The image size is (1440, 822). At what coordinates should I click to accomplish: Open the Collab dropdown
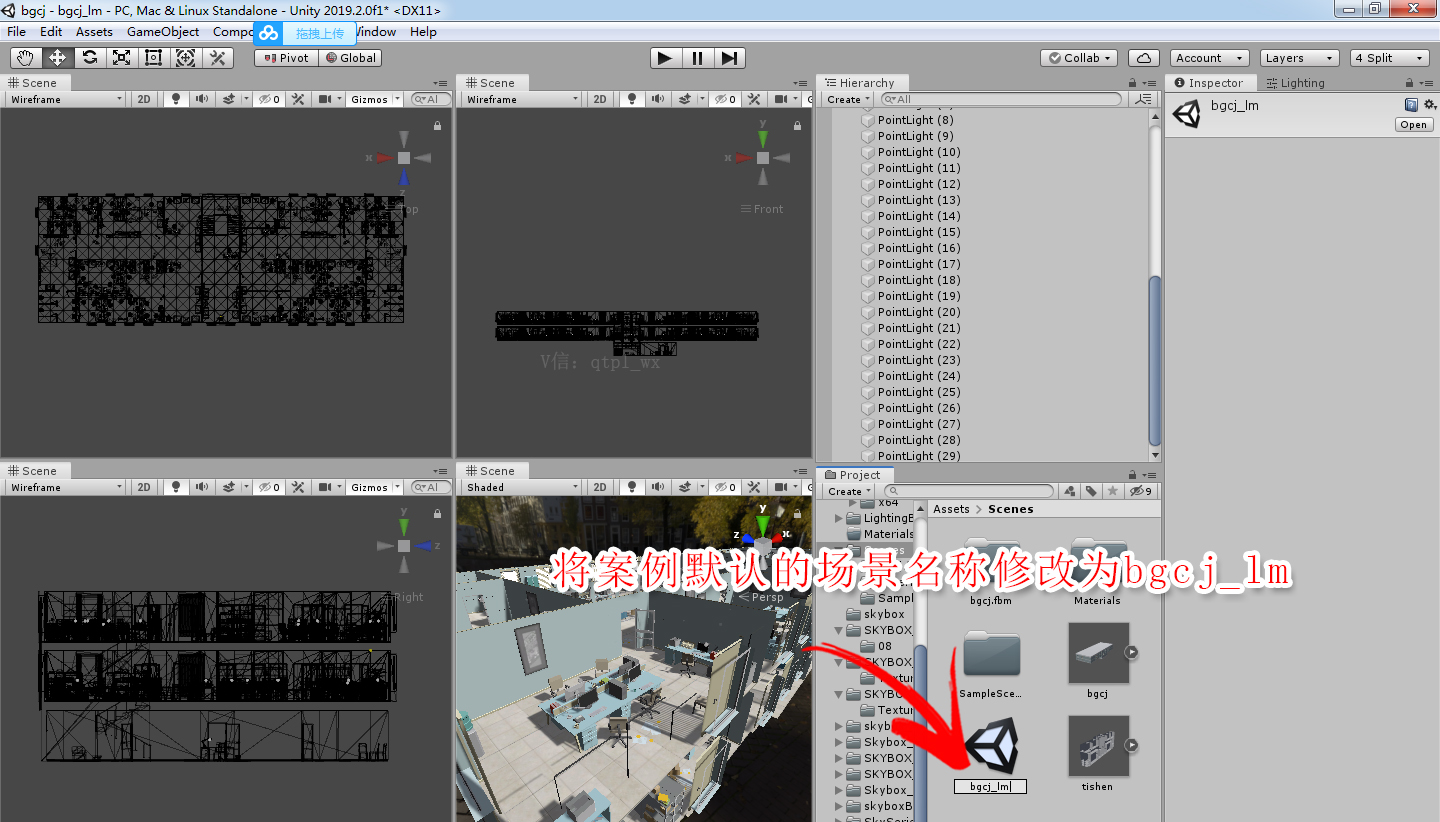1079,58
